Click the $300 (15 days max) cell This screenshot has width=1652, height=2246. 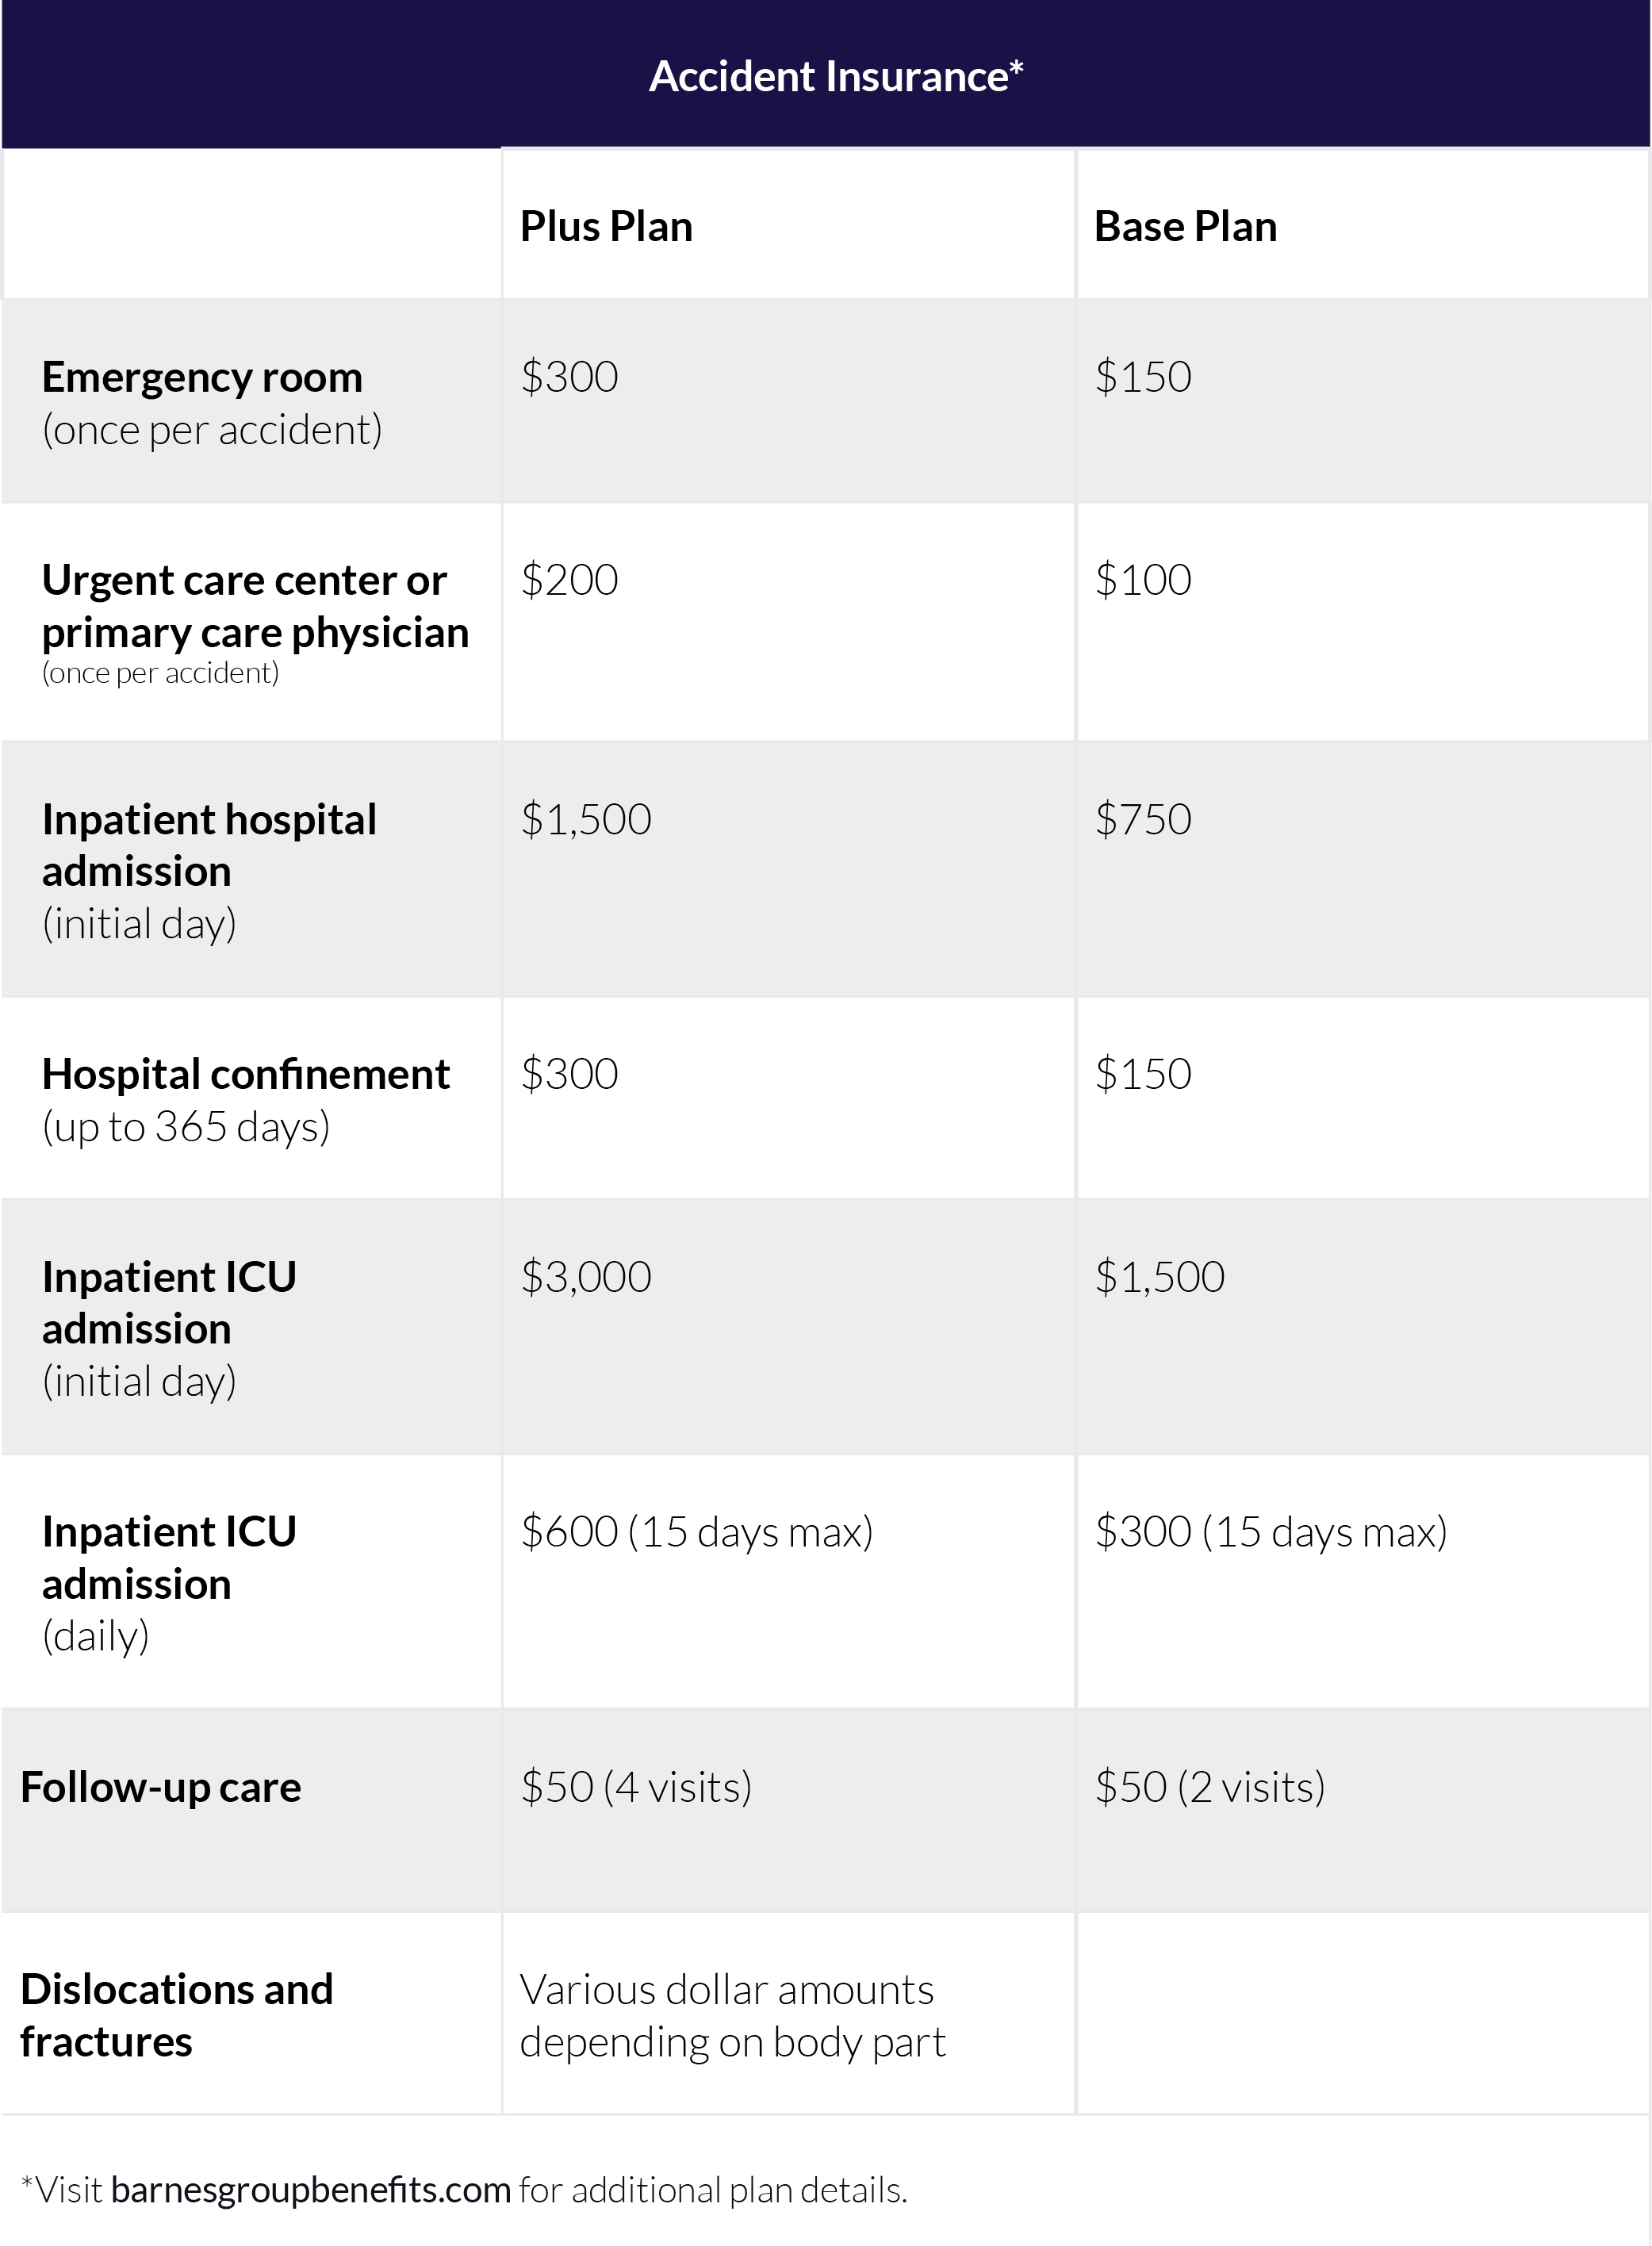coord(1271,1532)
